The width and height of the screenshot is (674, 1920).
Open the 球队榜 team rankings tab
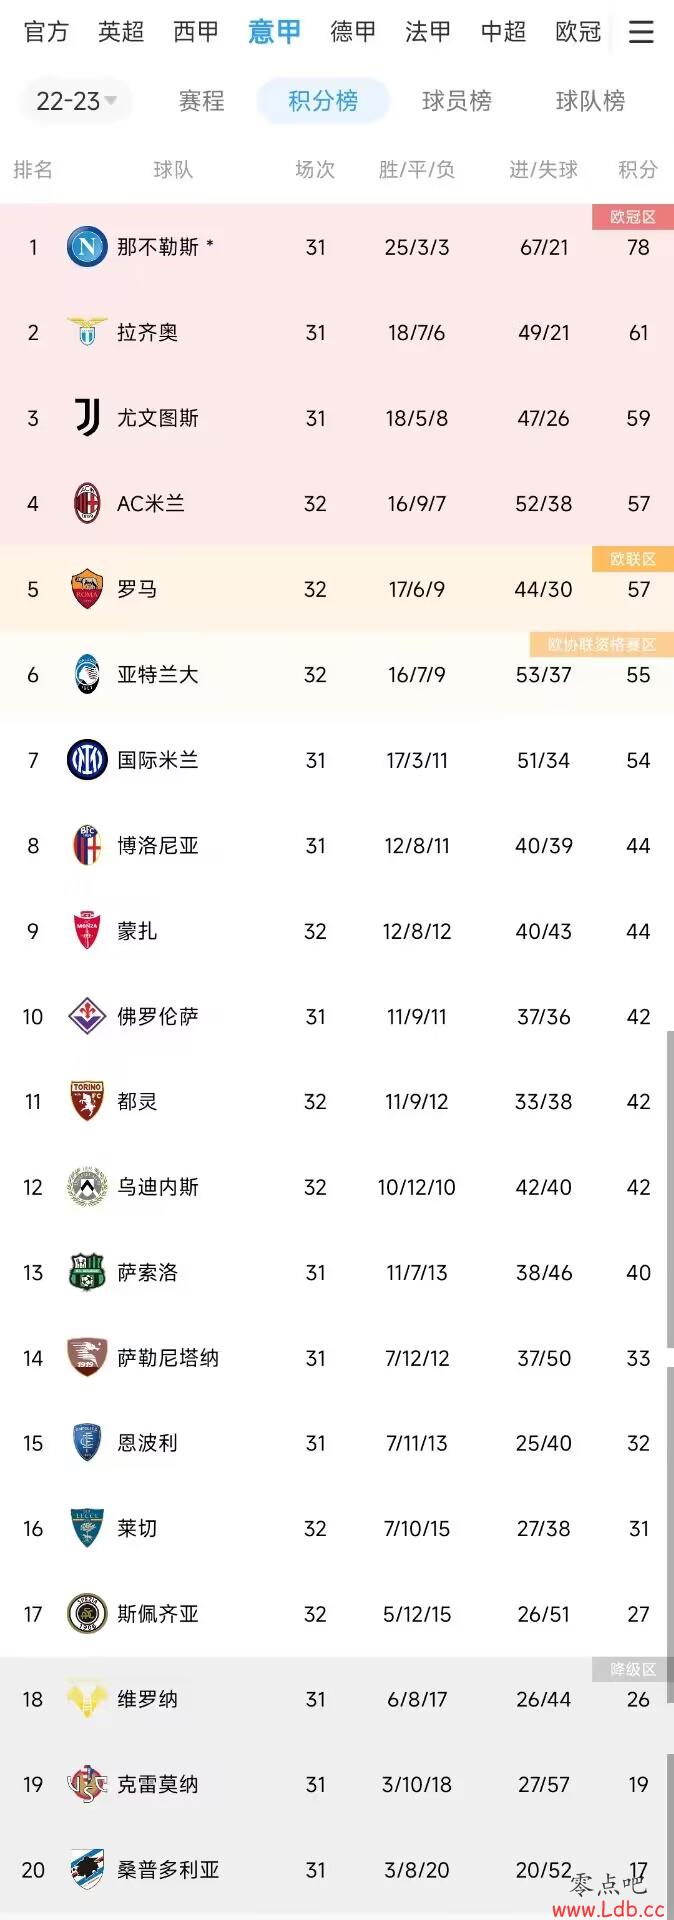[x=590, y=101]
